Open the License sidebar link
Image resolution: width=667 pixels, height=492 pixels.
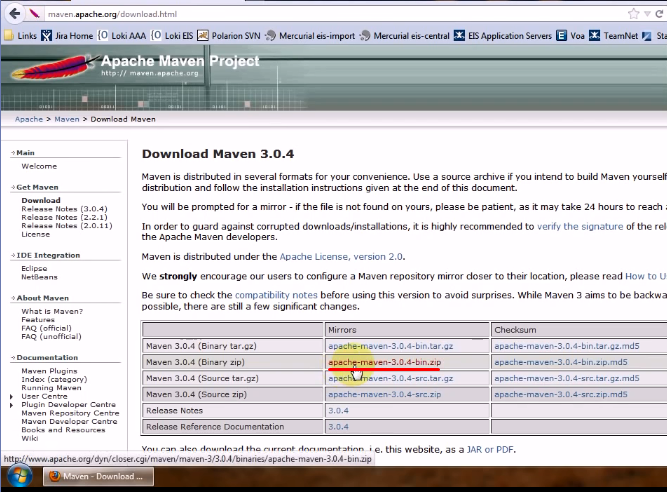pyautogui.click(x=36, y=234)
